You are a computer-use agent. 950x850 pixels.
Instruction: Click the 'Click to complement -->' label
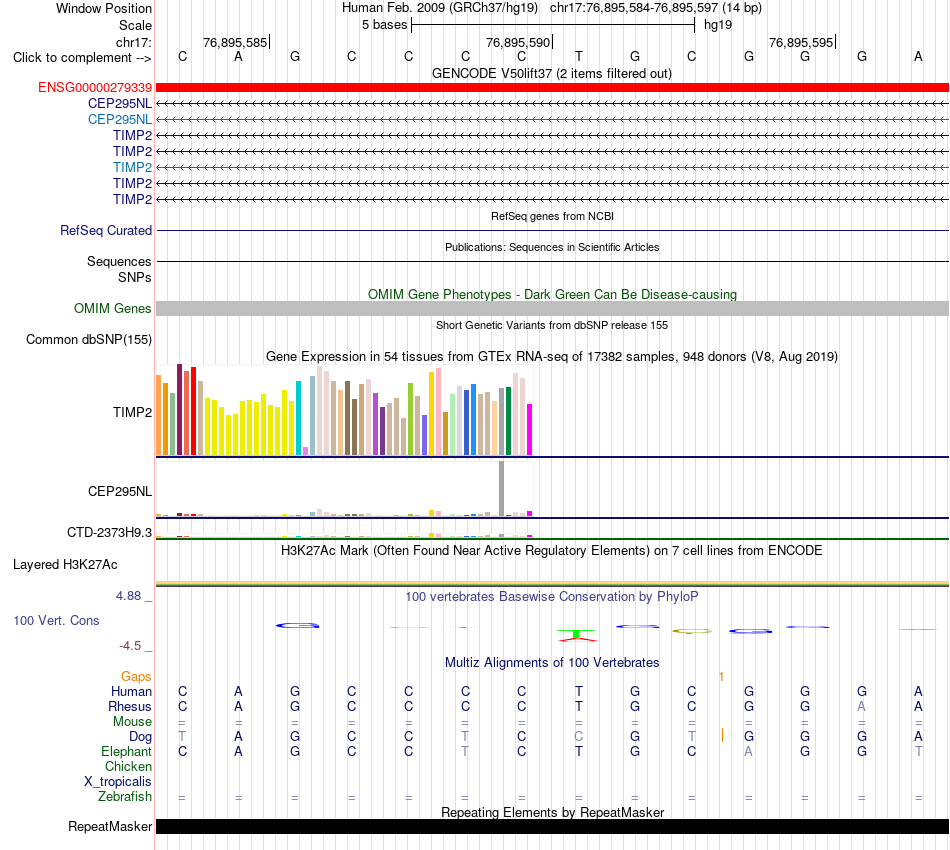click(x=82, y=58)
